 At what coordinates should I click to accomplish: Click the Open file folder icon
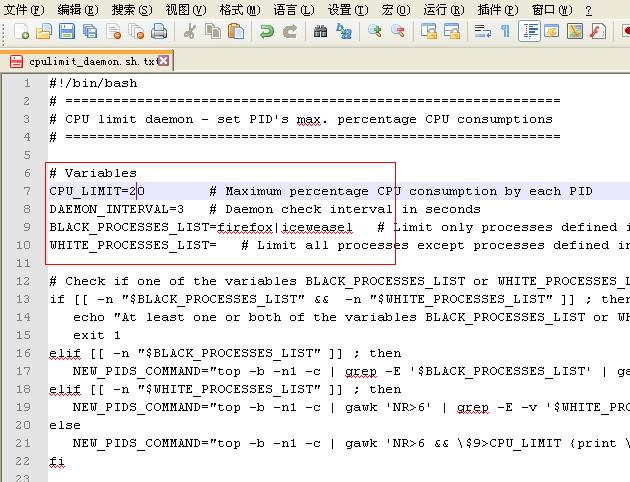44,31
